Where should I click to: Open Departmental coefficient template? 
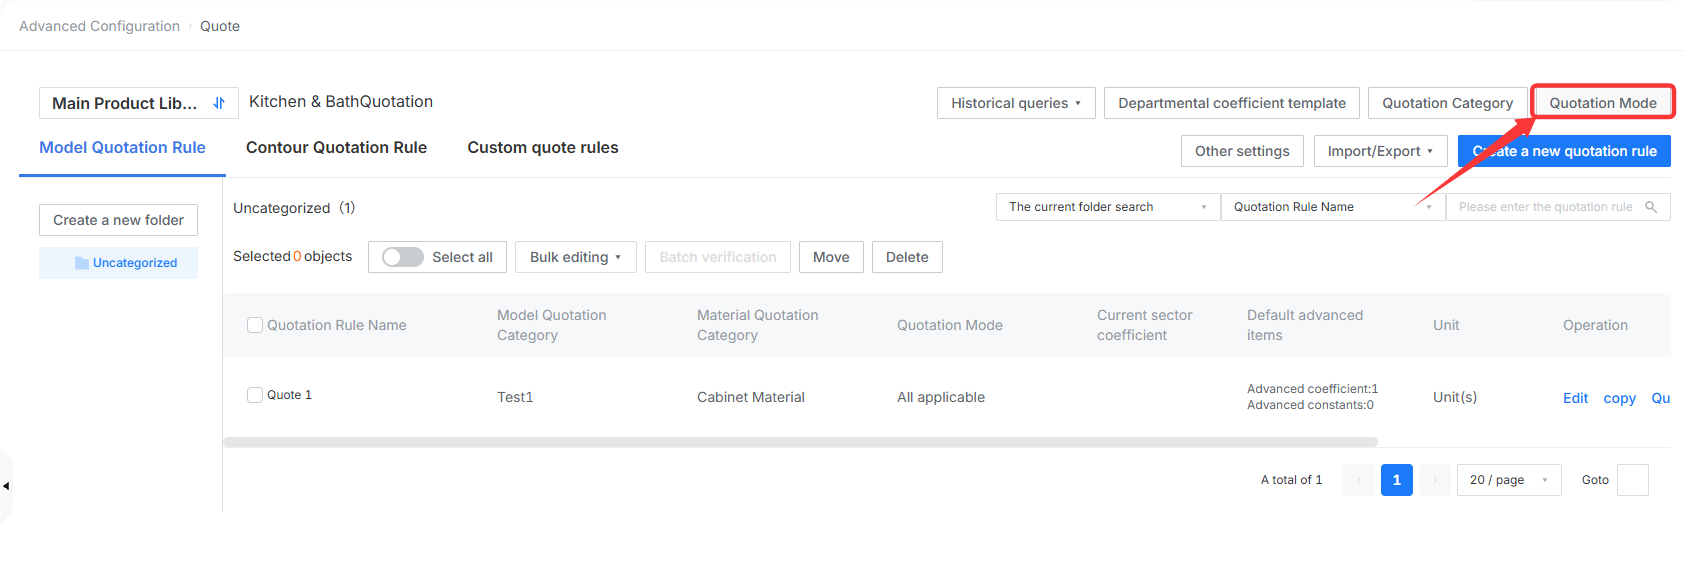click(x=1232, y=103)
